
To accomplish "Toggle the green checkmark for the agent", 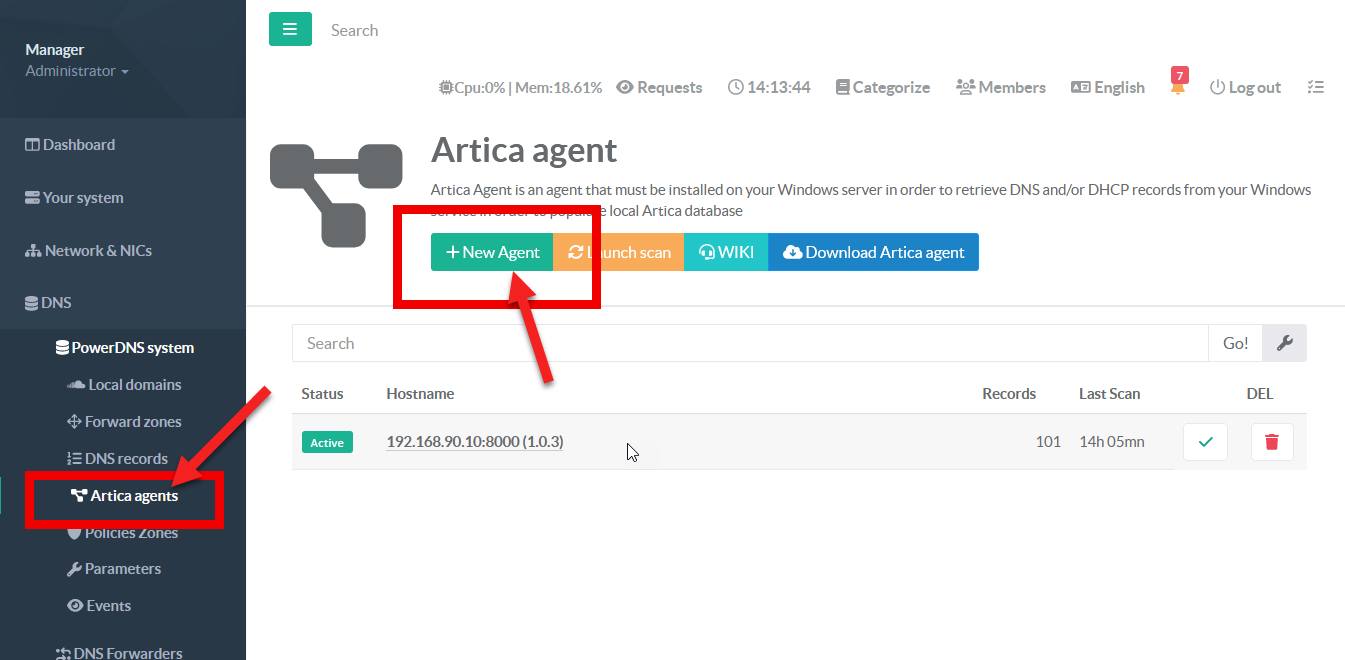I will point(1205,442).
